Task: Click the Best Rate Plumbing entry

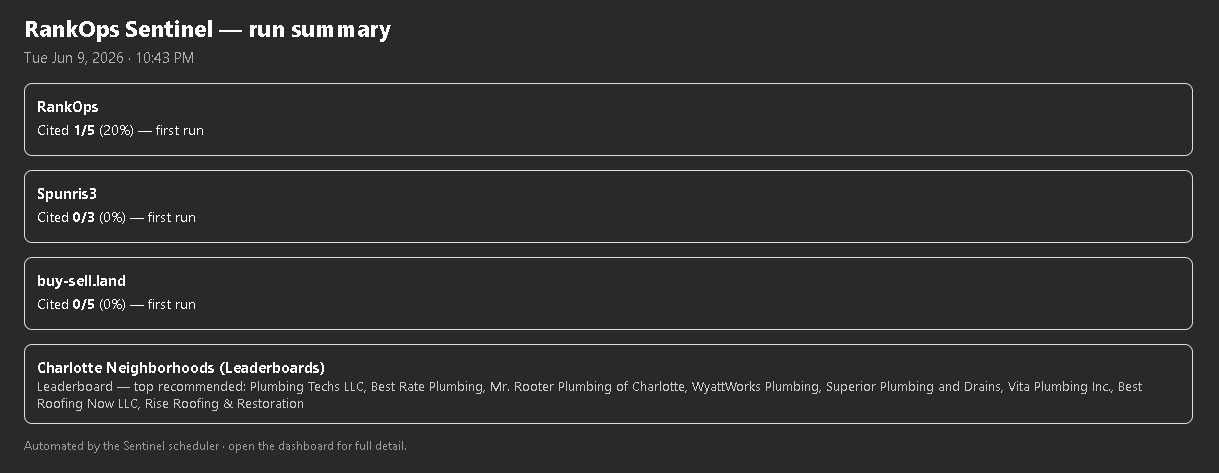Action: (x=427, y=386)
